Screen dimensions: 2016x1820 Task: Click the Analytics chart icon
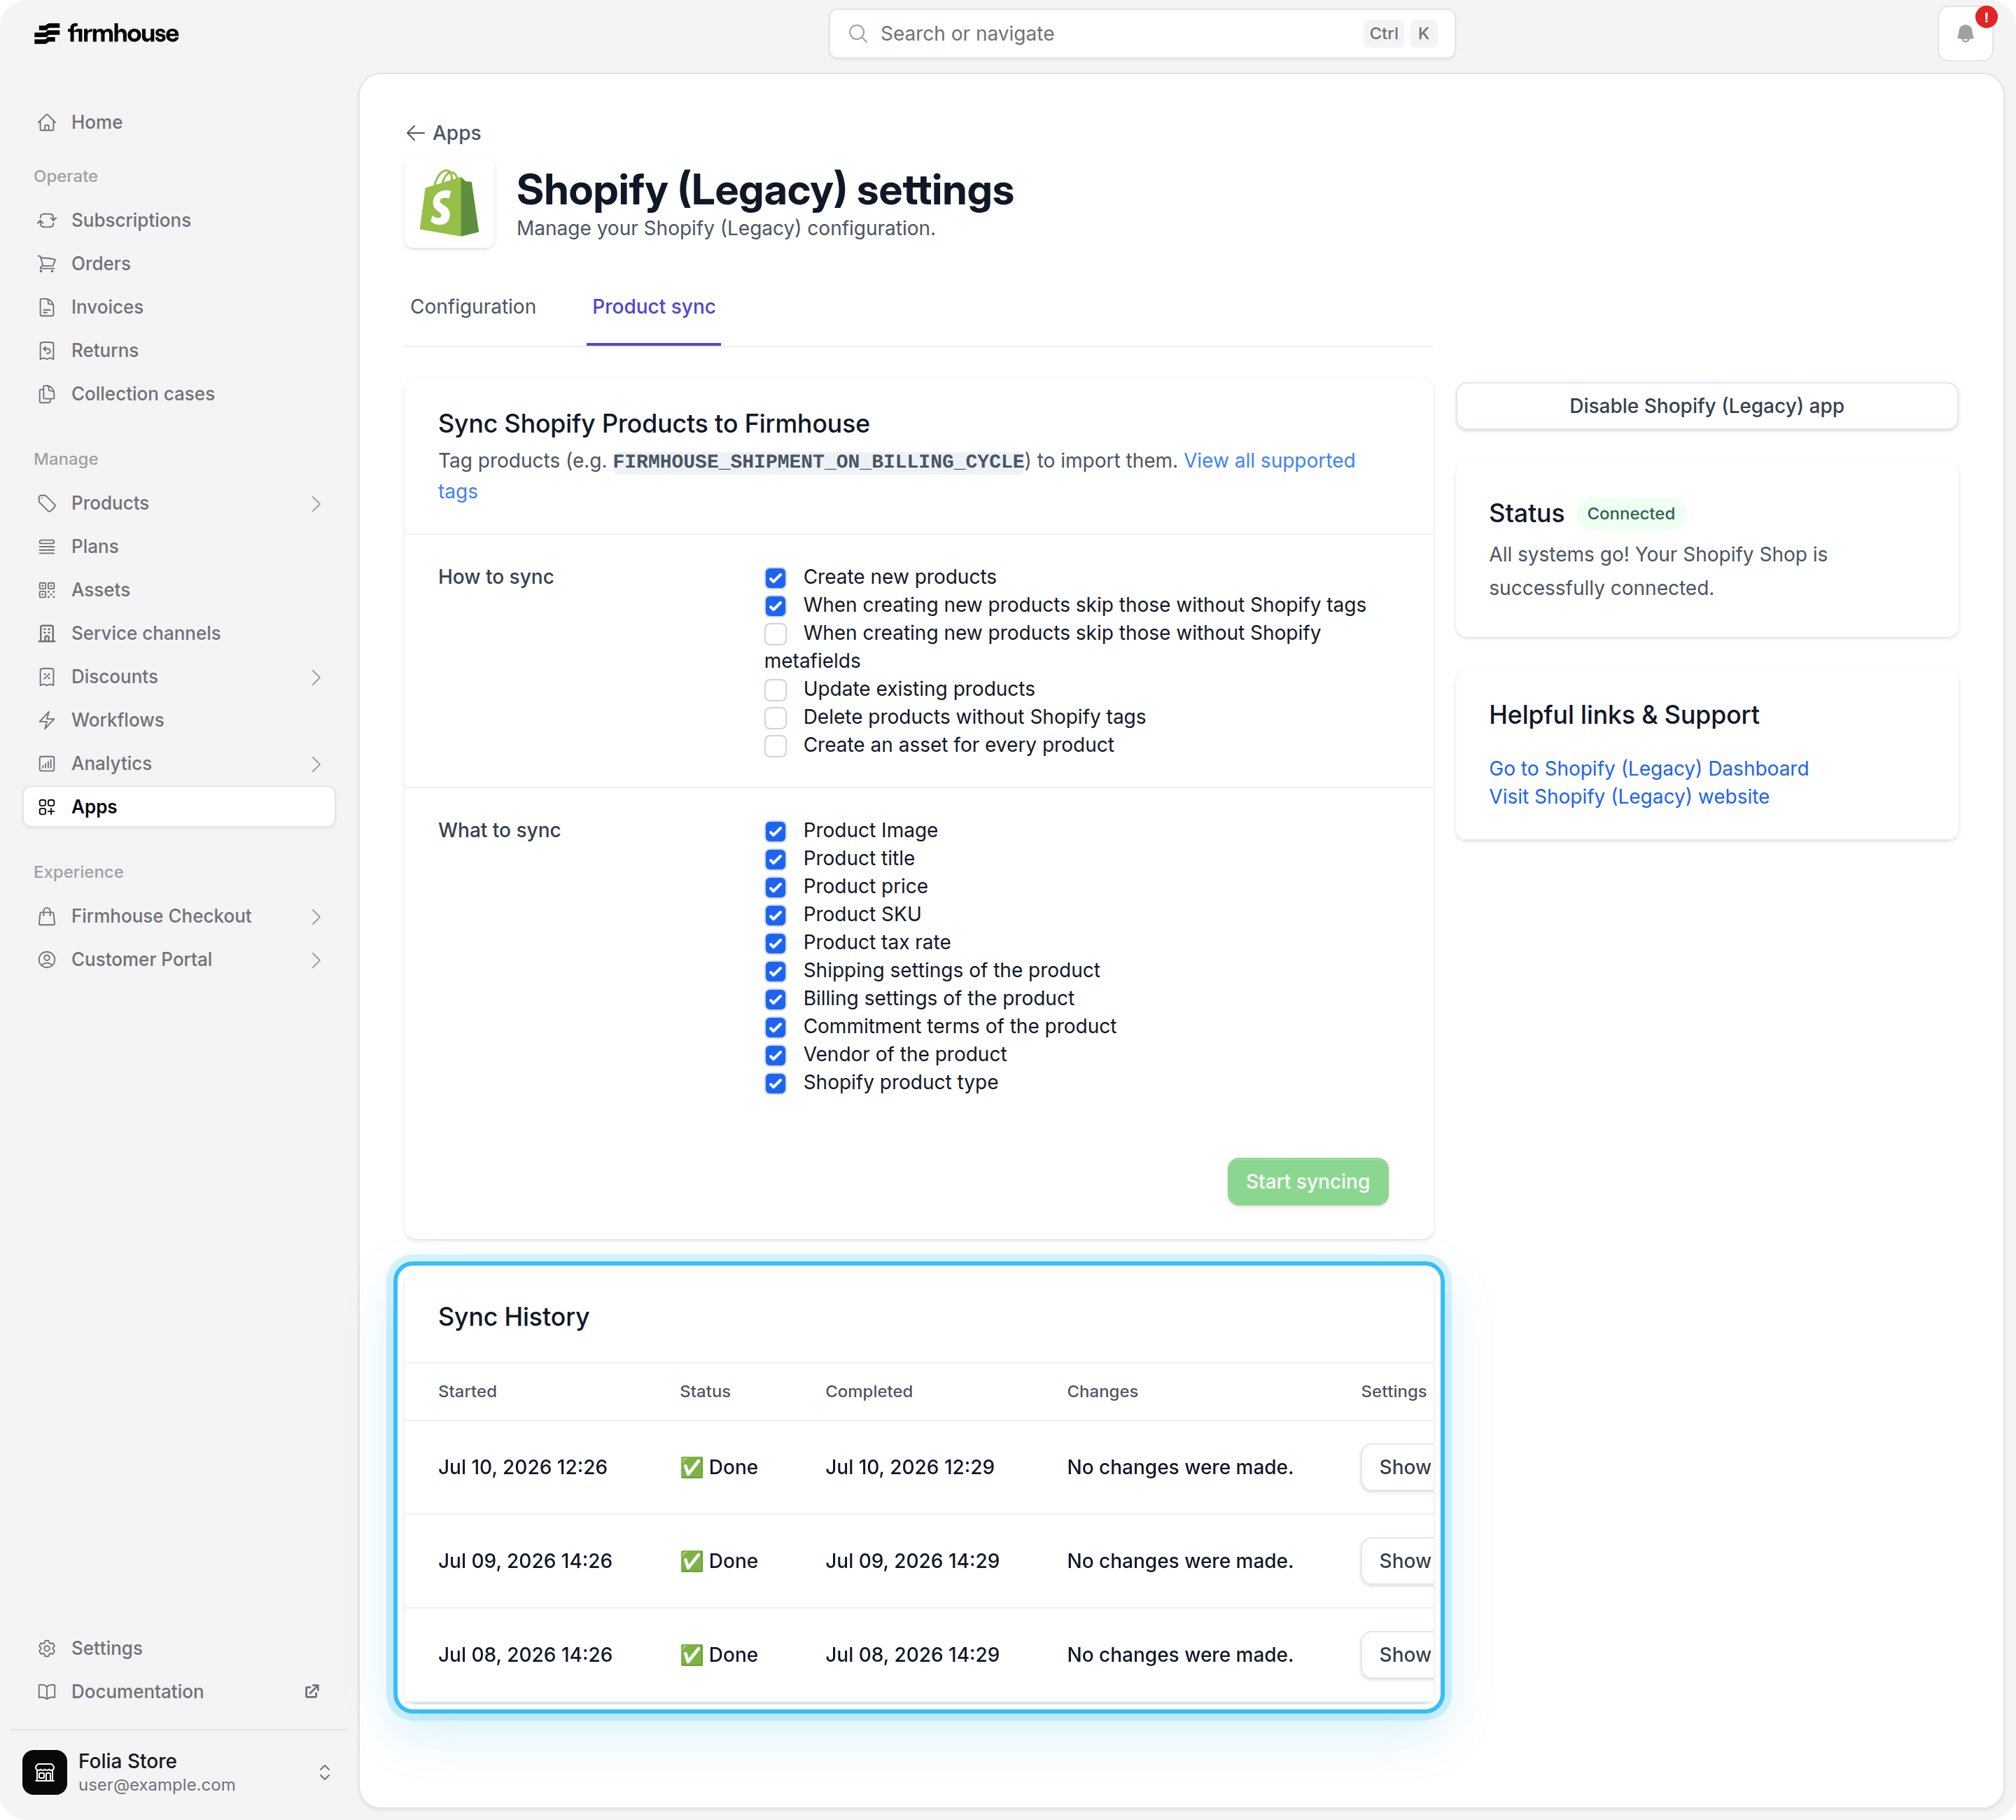pyautogui.click(x=47, y=764)
